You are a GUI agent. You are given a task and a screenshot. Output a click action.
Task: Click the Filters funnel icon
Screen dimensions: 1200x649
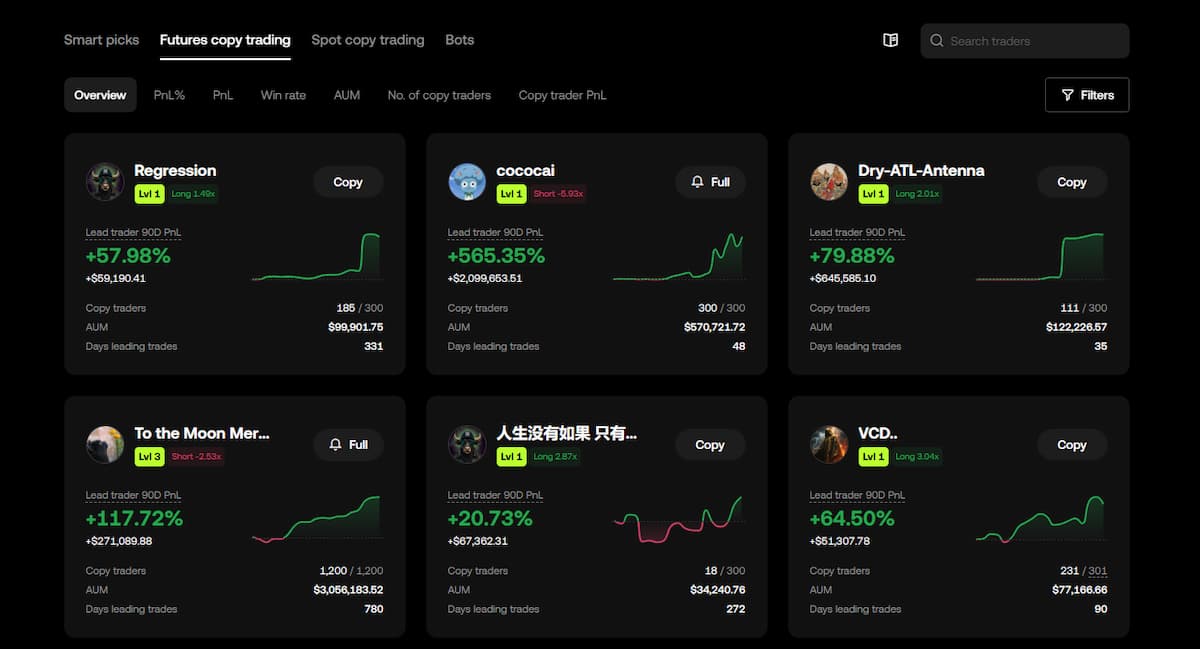tap(1068, 94)
